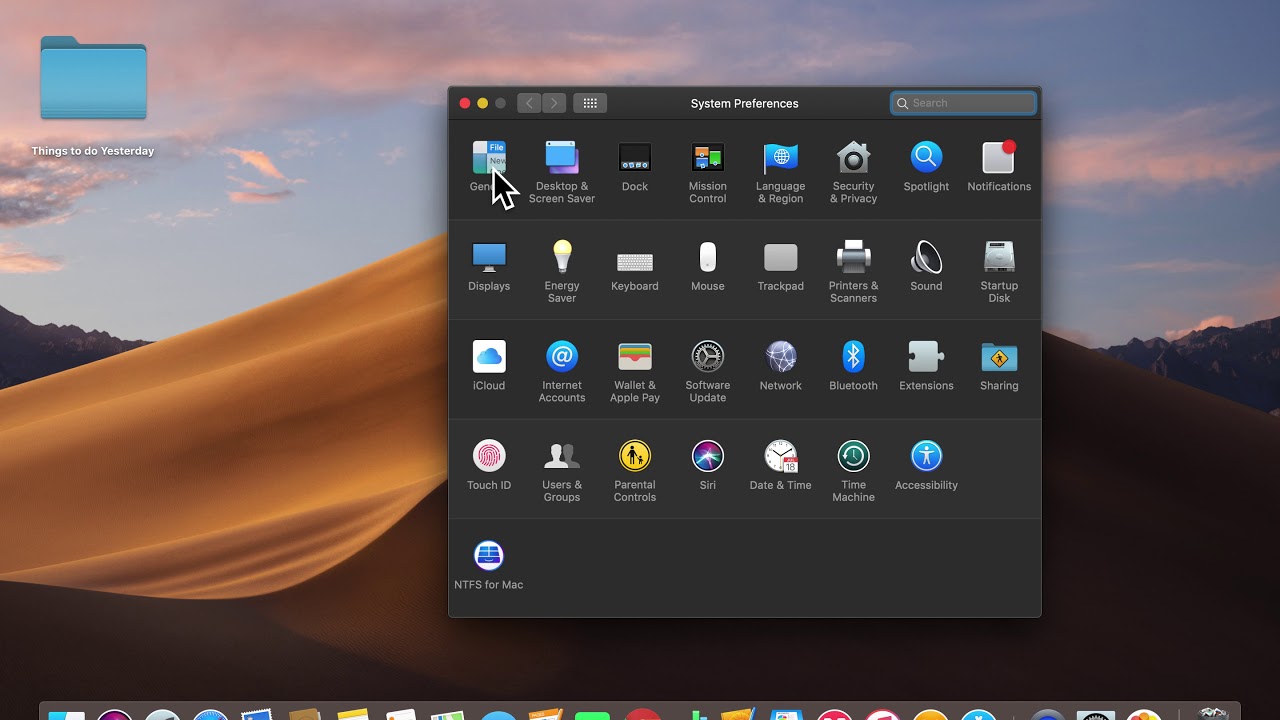
Task: Focus the System Preferences search field
Action: [x=964, y=103]
